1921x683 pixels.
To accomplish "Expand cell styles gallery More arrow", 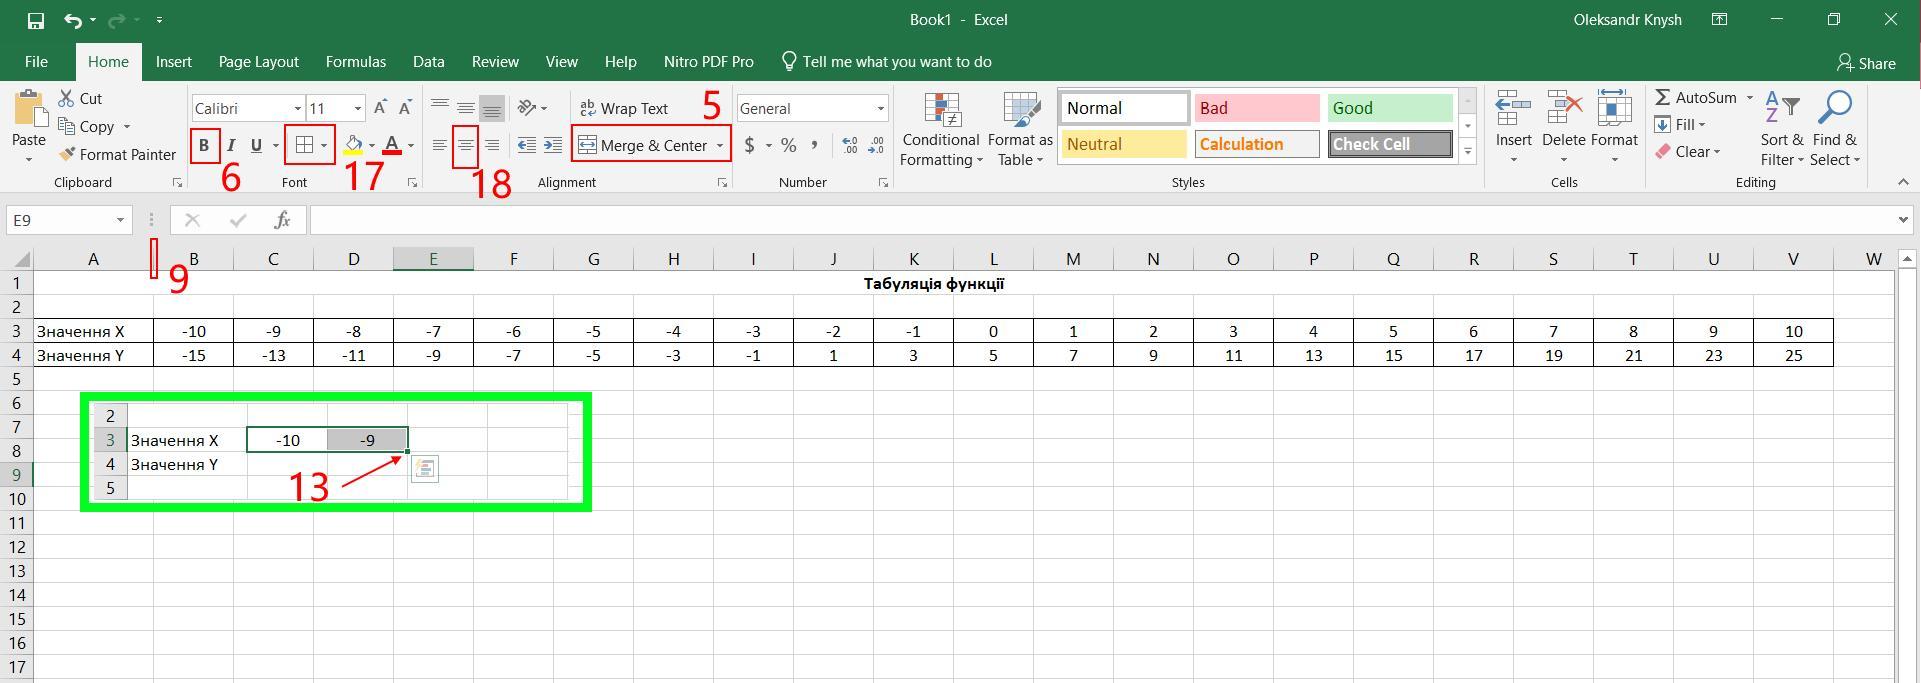I will click(1468, 152).
